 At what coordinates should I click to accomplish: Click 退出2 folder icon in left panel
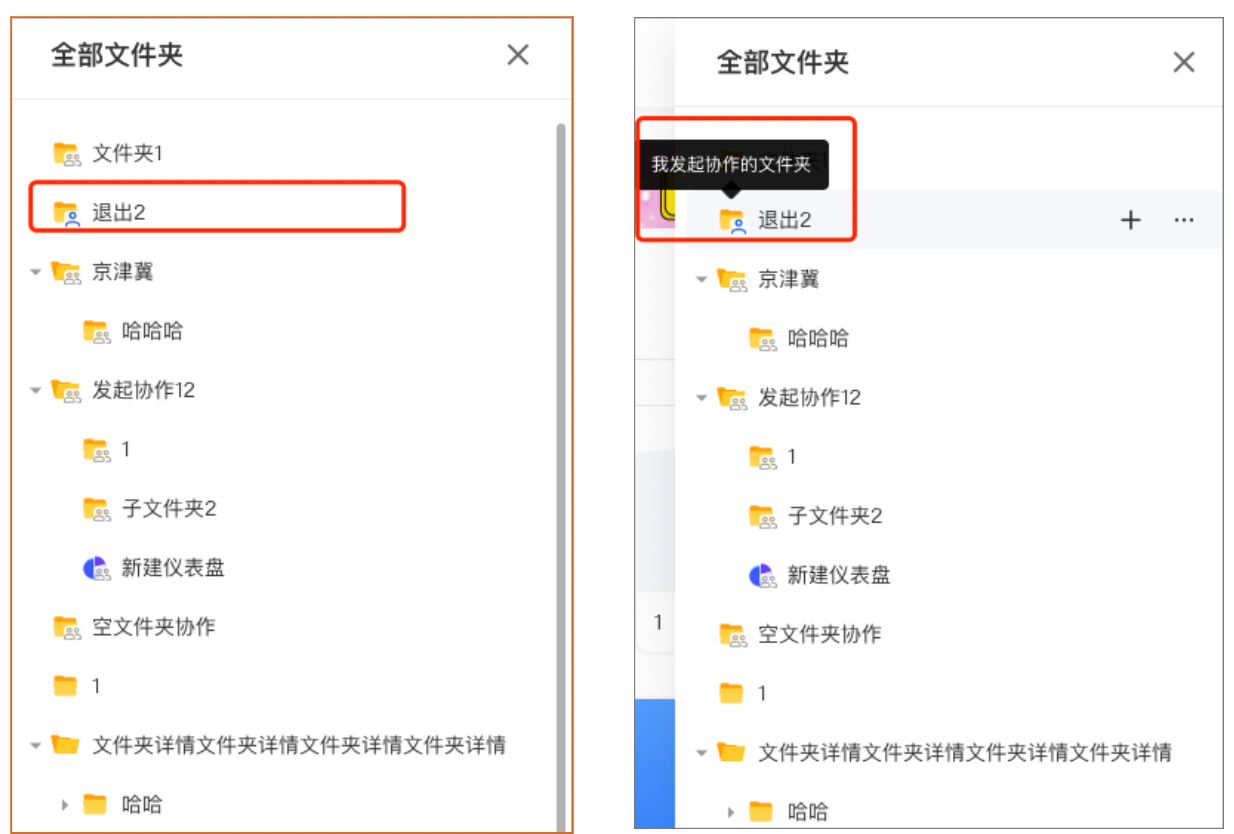click(66, 212)
